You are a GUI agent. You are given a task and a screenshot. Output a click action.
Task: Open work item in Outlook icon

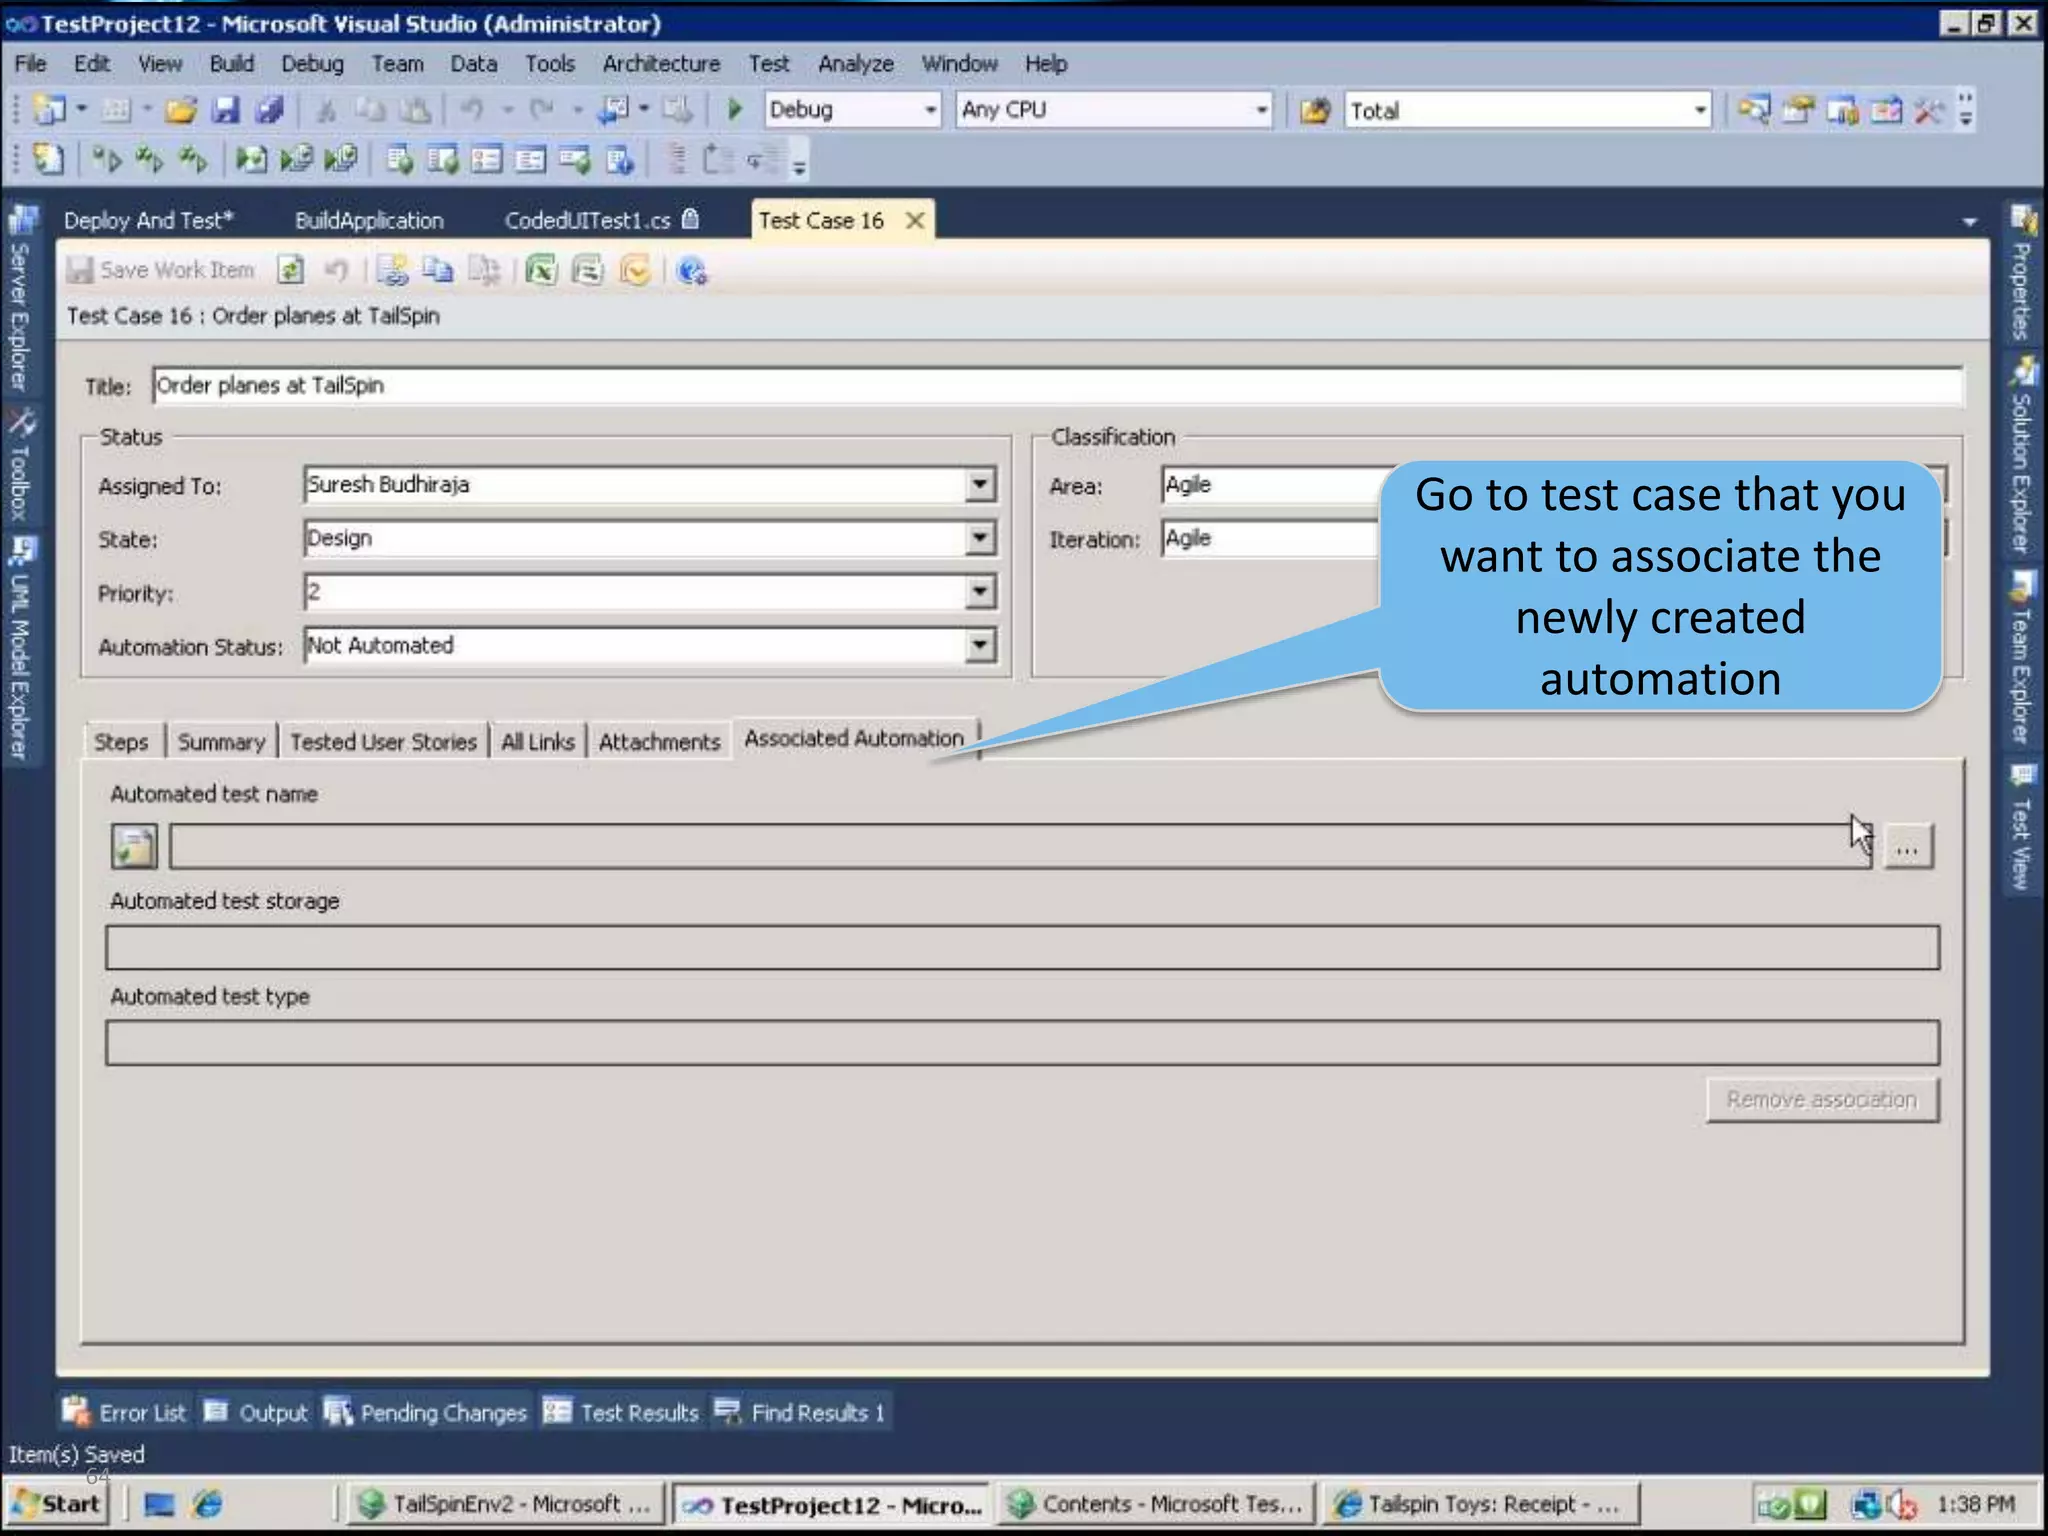(x=634, y=270)
